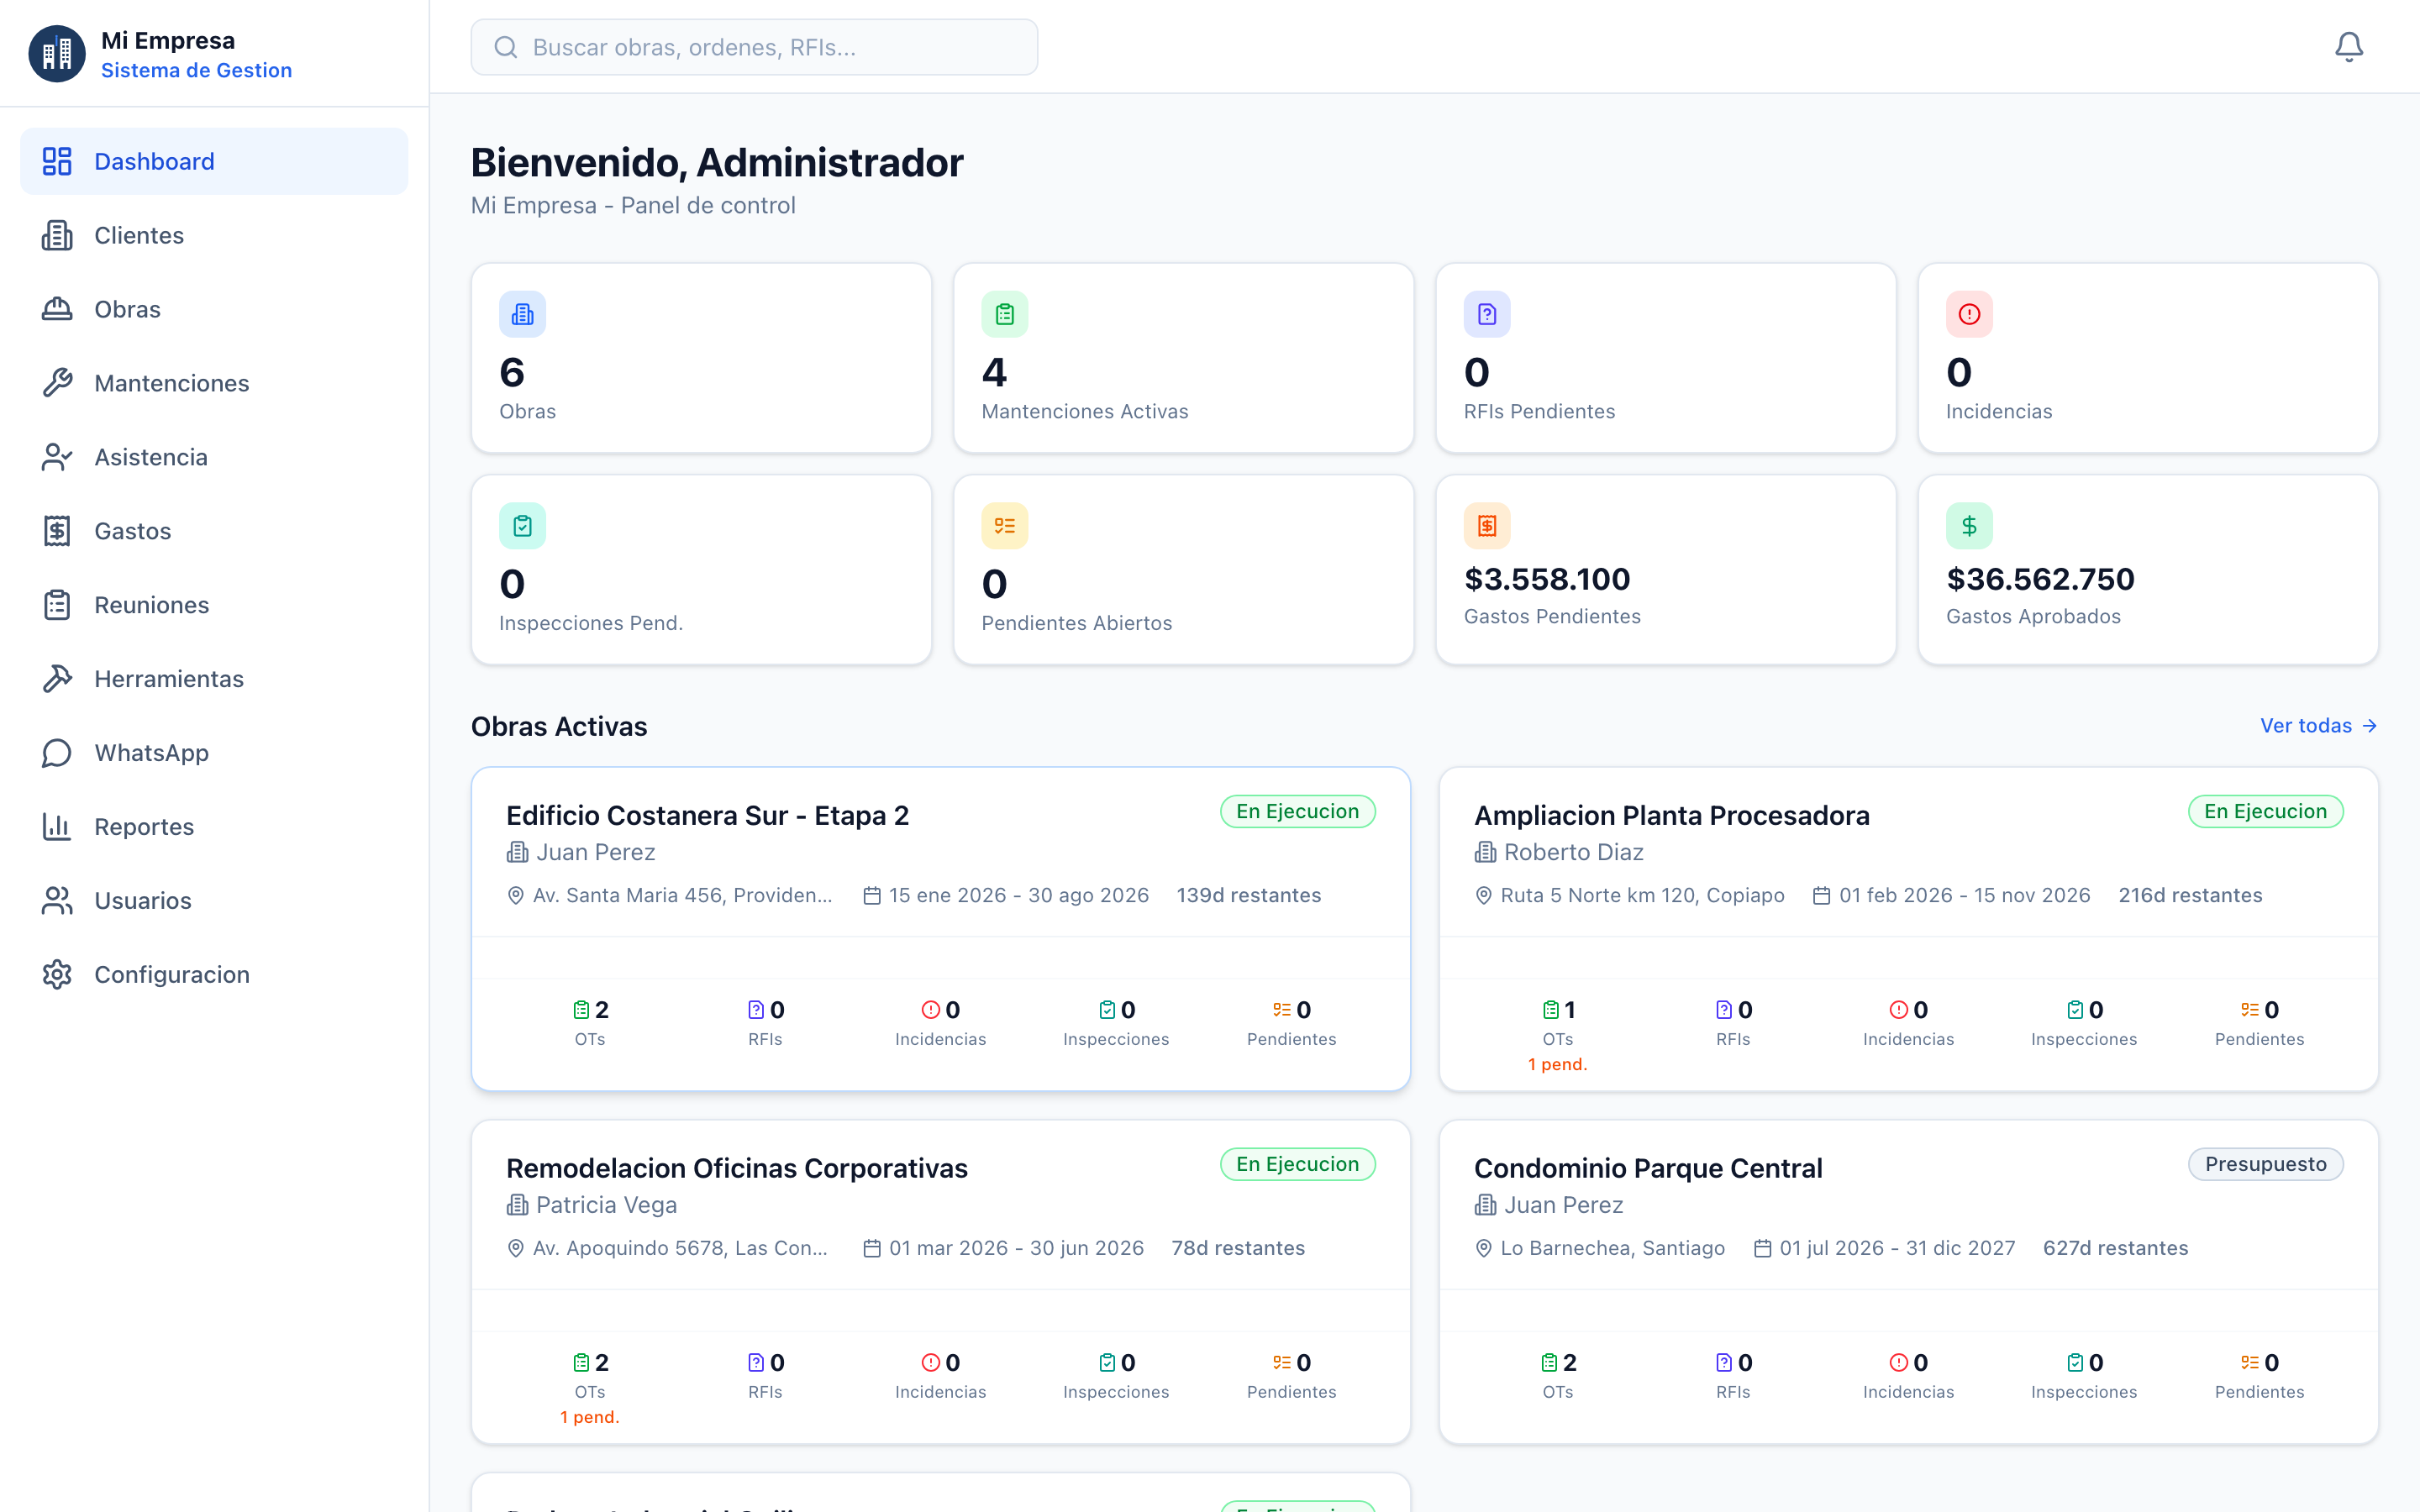
Task: Select the Reportes chart icon
Action: [x=57, y=827]
